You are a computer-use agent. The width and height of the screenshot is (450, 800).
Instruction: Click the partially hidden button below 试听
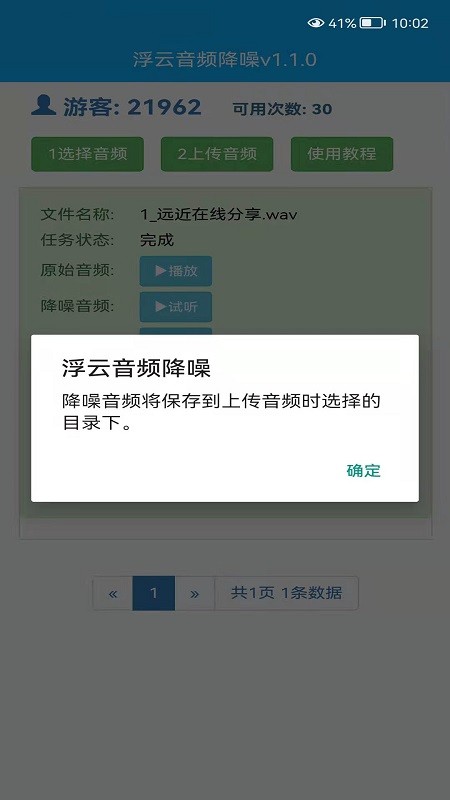click(x=176, y=331)
